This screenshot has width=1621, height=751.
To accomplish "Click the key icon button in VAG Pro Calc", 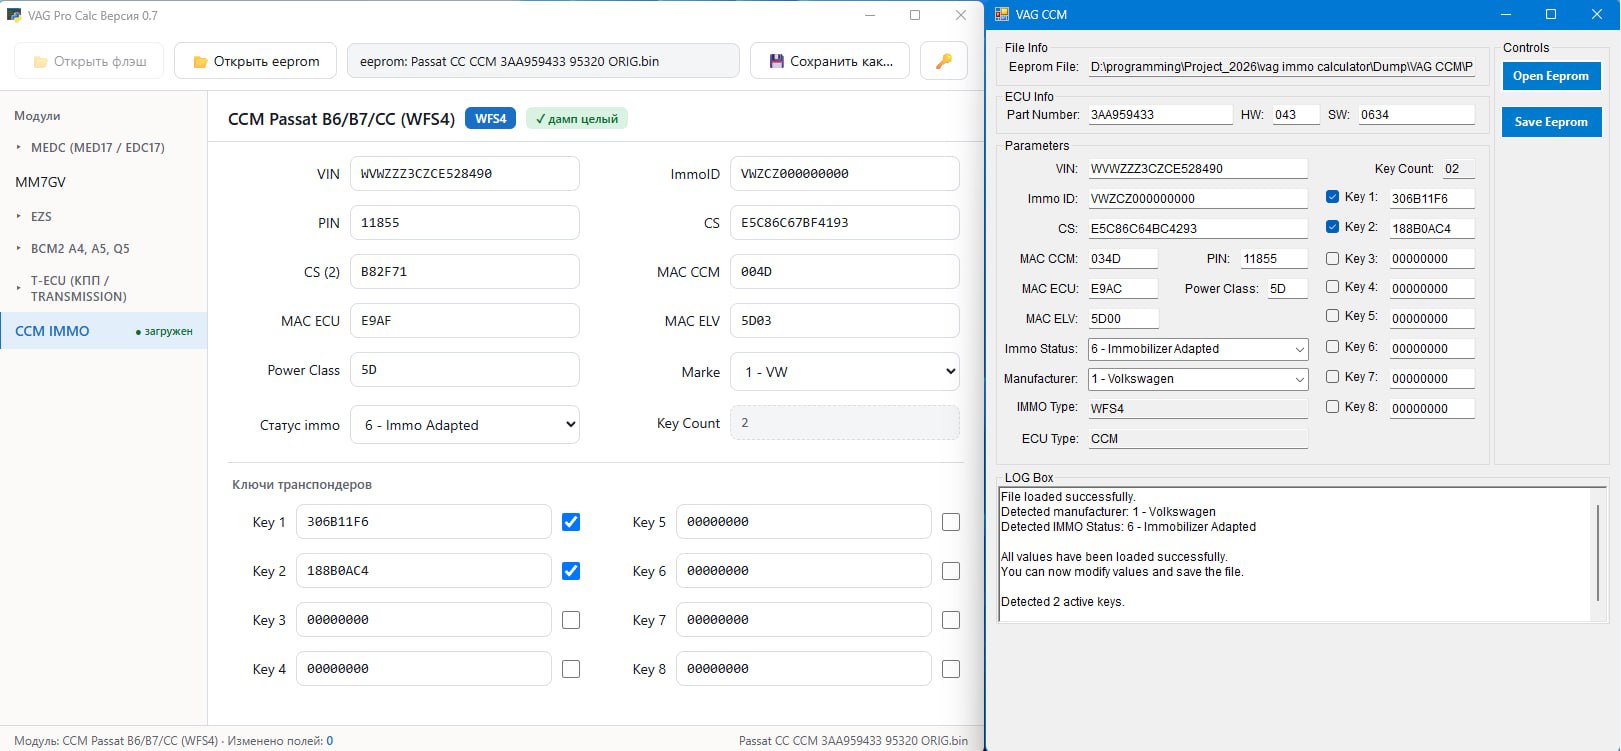I will (943, 61).
